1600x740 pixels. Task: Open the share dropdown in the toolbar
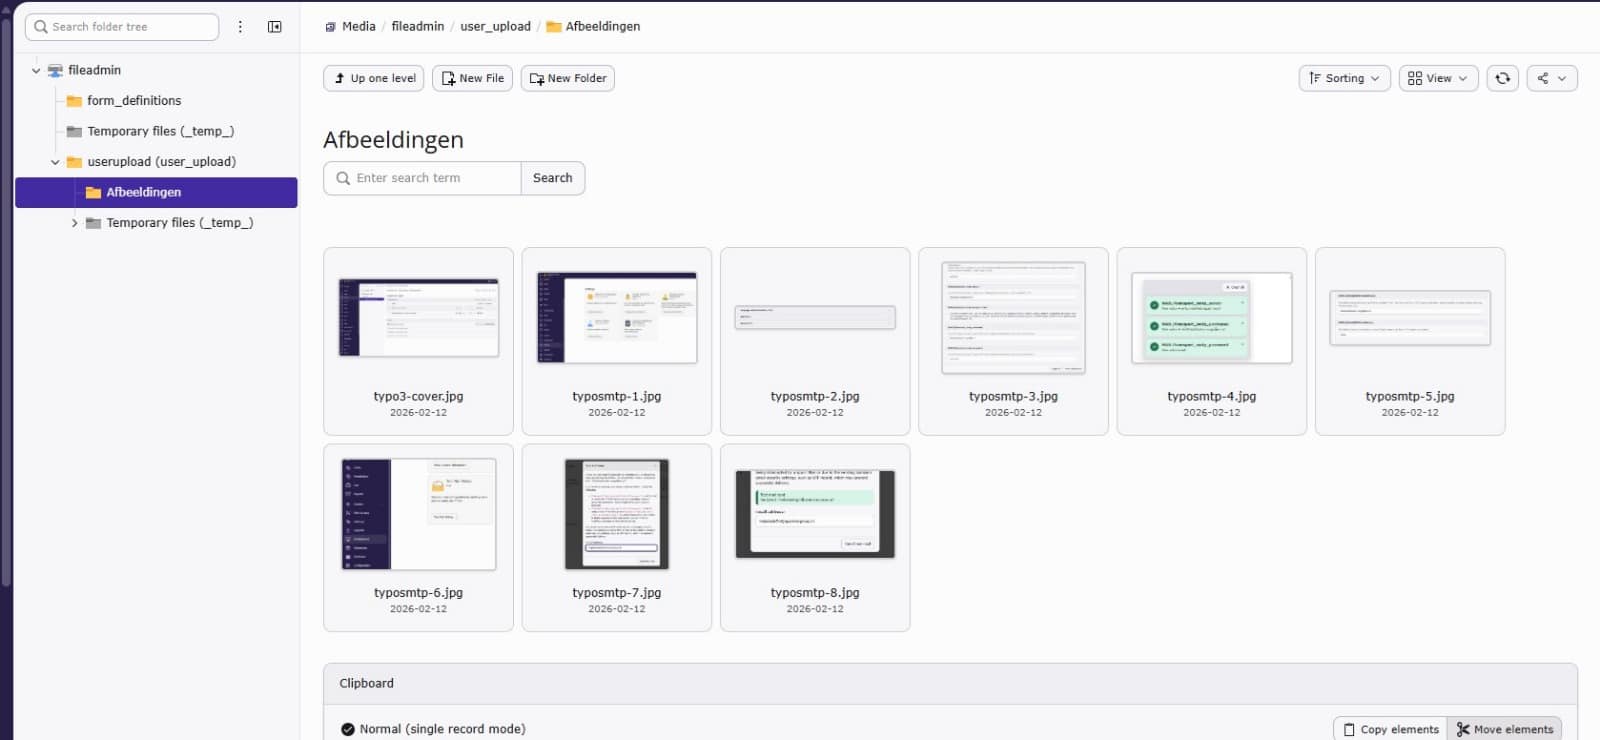(x=1552, y=78)
